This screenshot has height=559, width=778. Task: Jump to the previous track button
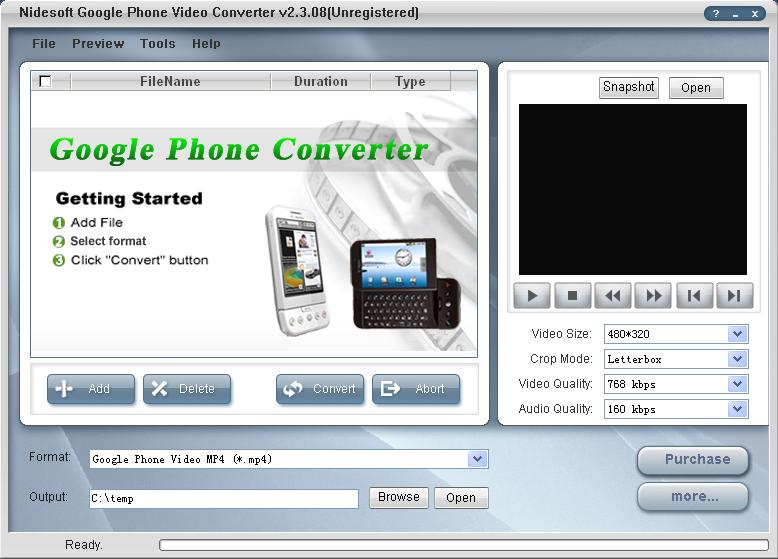click(694, 296)
